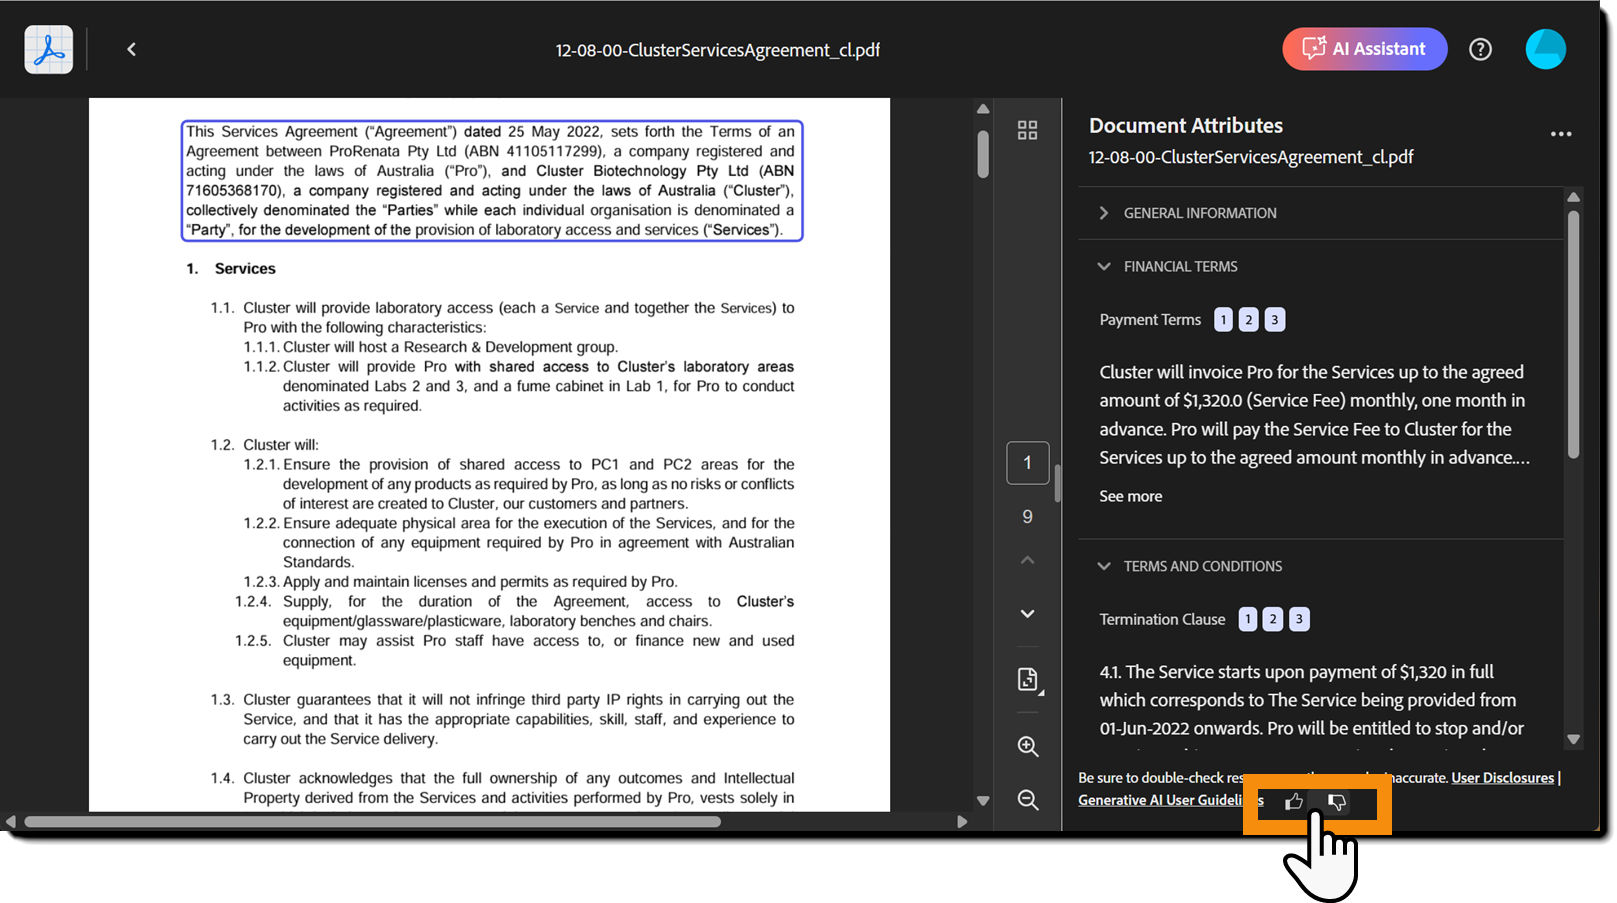Open Termination Clause citation 3

1299,620
